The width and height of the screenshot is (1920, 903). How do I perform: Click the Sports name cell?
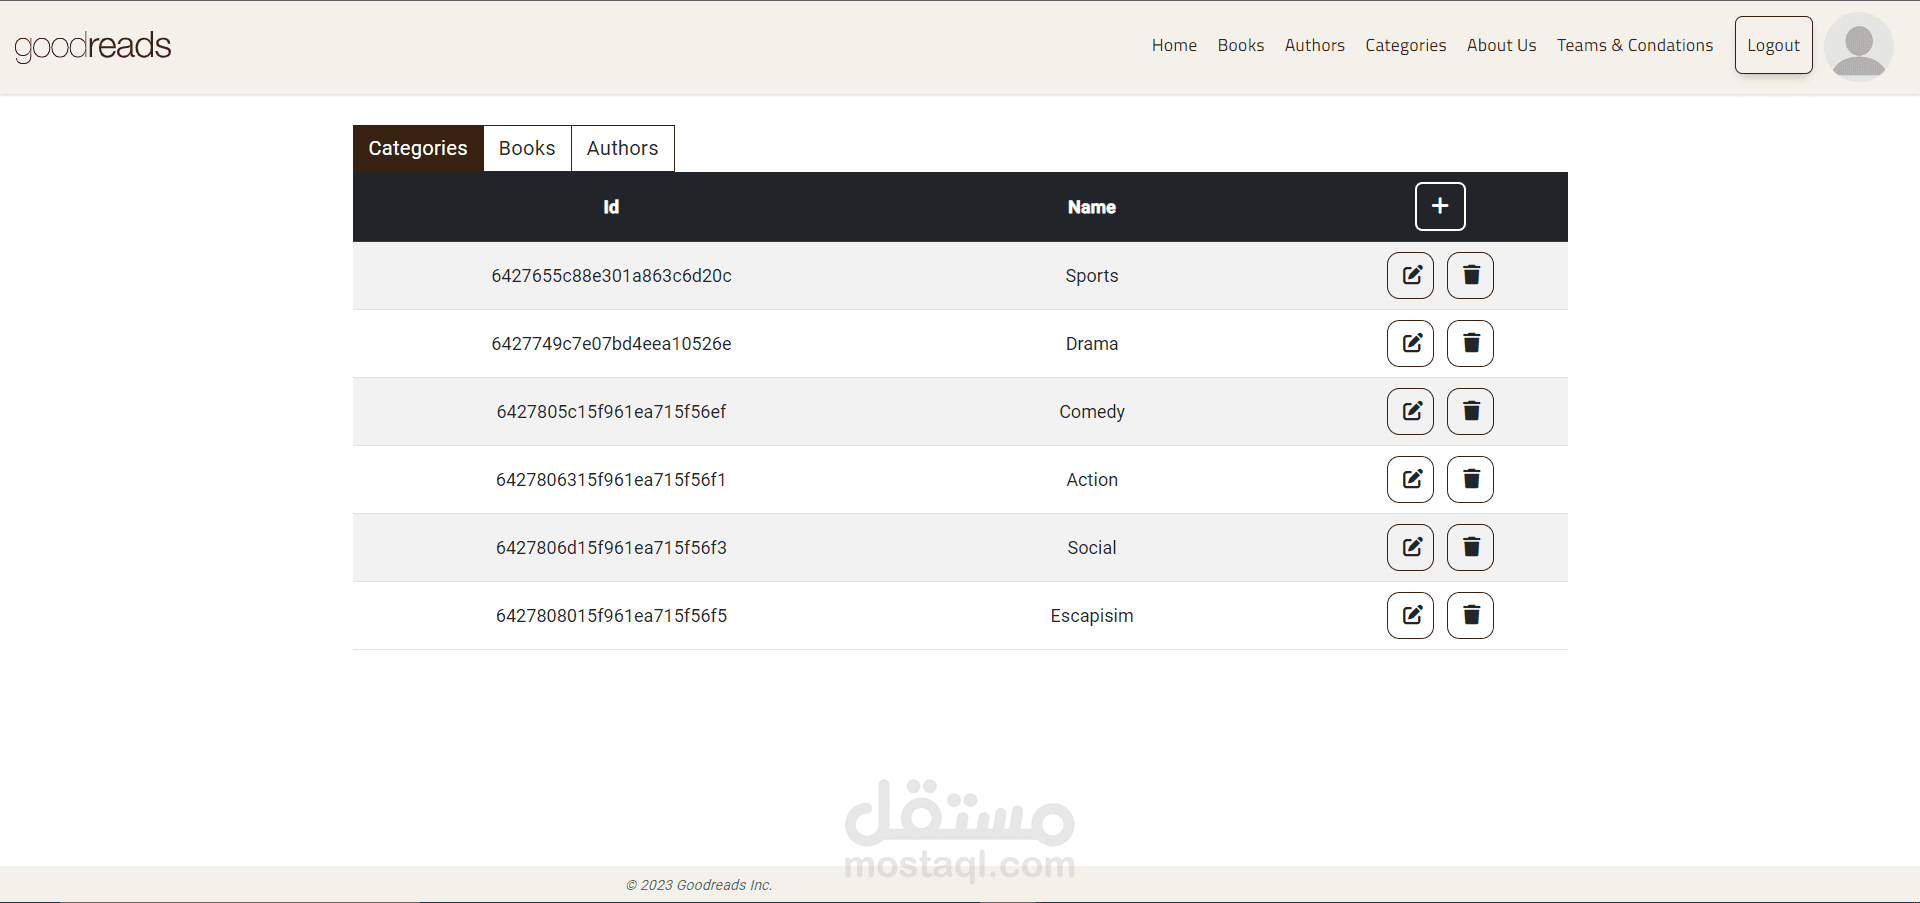point(1091,276)
